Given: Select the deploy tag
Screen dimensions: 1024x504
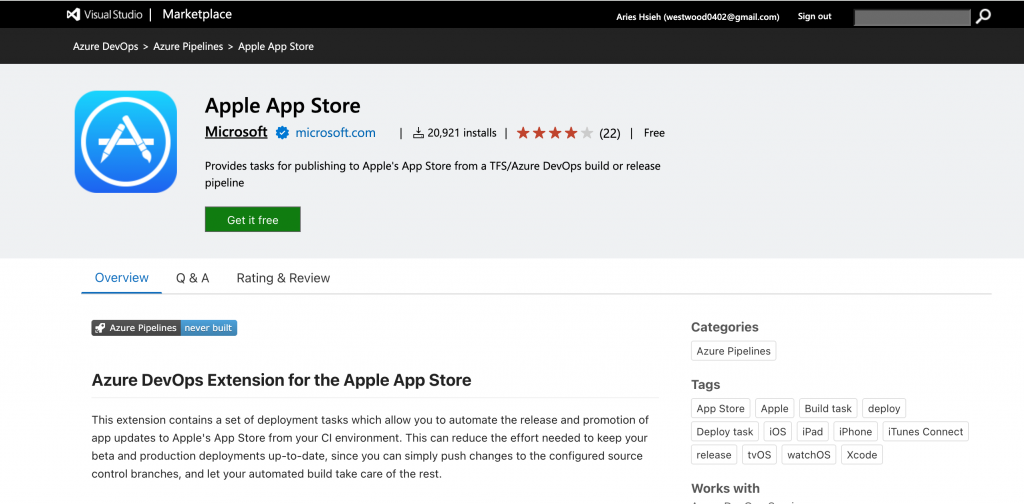Looking at the screenshot, I should pyautogui.click(x=884, y=409).
